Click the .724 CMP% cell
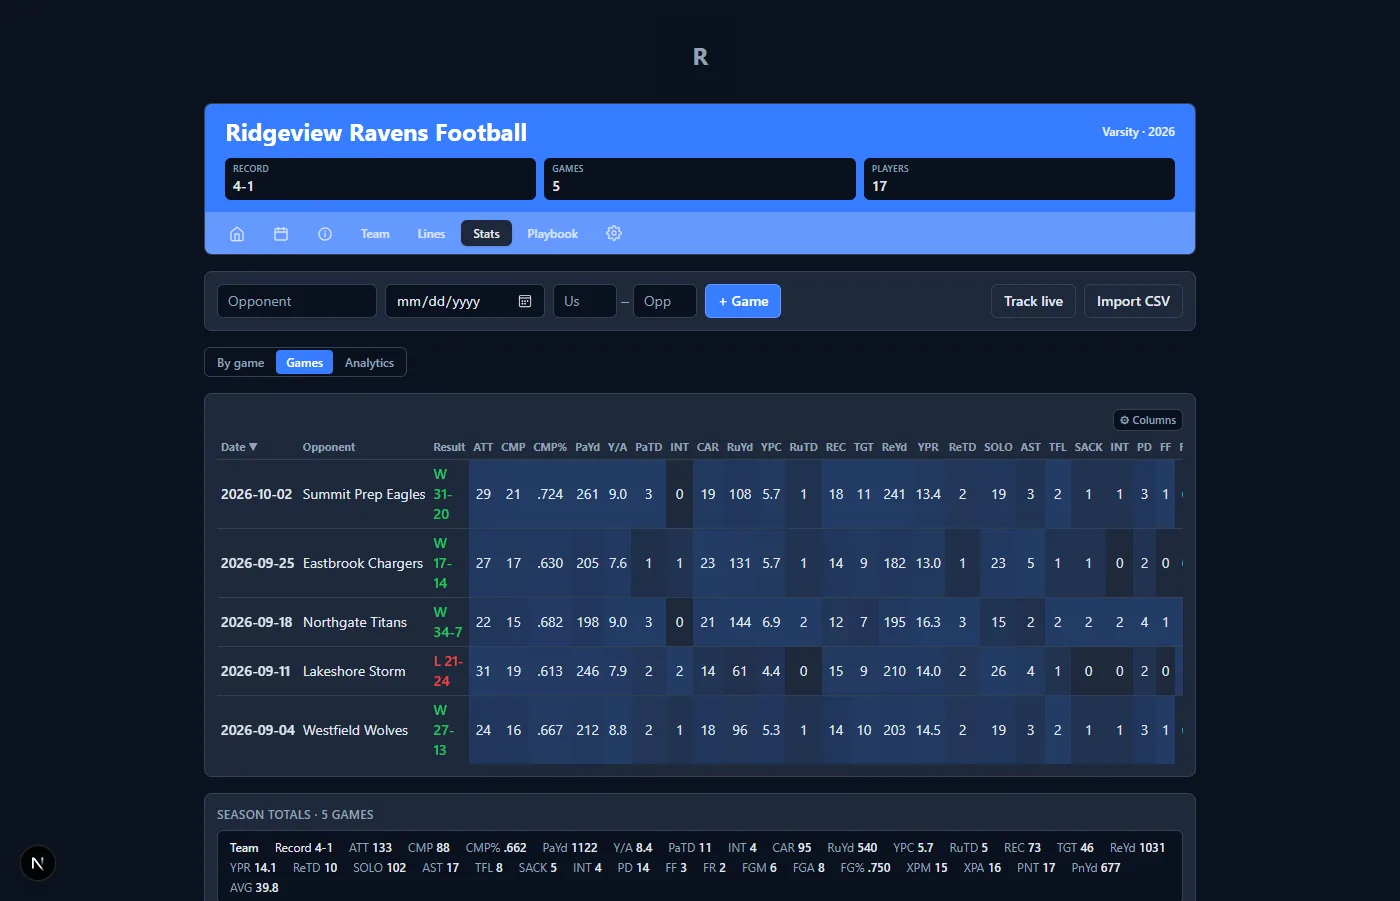The height and width of the screenshot is (901, 1400). tap(550, 494)
